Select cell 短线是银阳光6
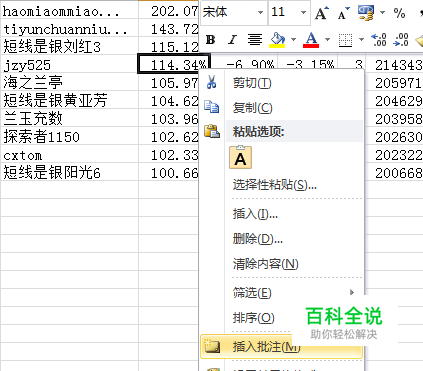This screenshot has width=423, height=371. [69, 173]
